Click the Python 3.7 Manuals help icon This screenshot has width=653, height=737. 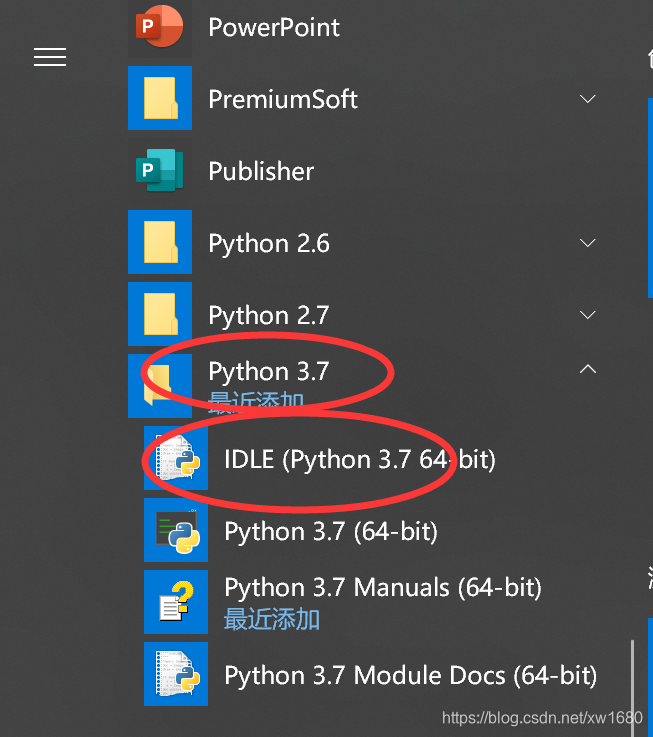pos(176,602)
